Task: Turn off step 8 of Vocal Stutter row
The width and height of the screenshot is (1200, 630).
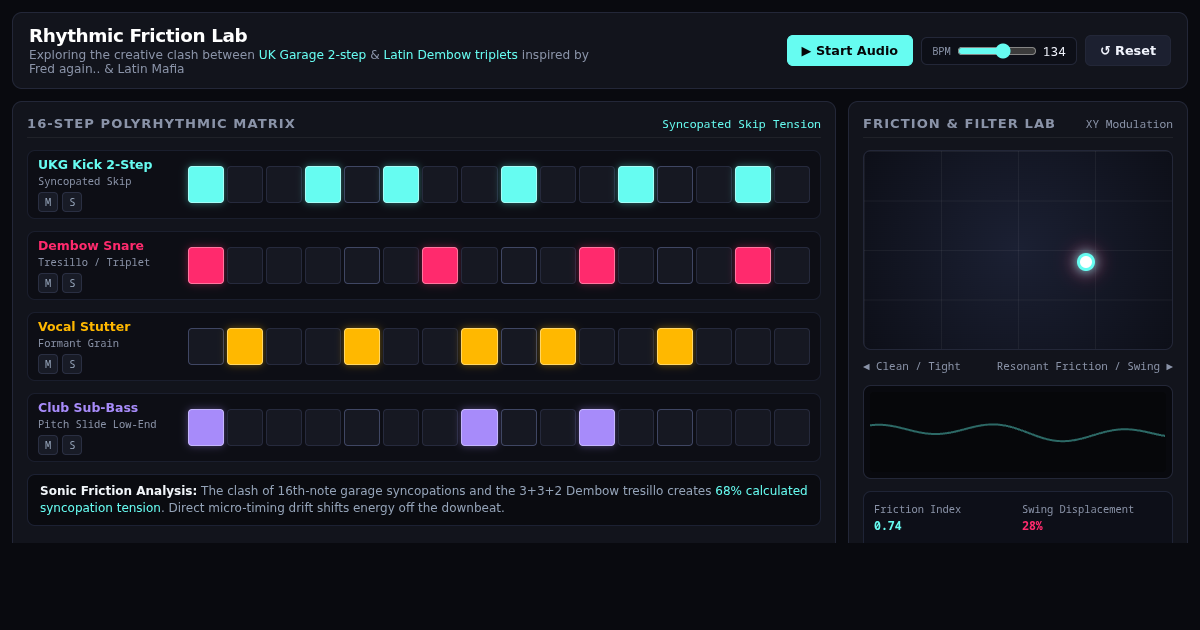Action: [479, 347]
